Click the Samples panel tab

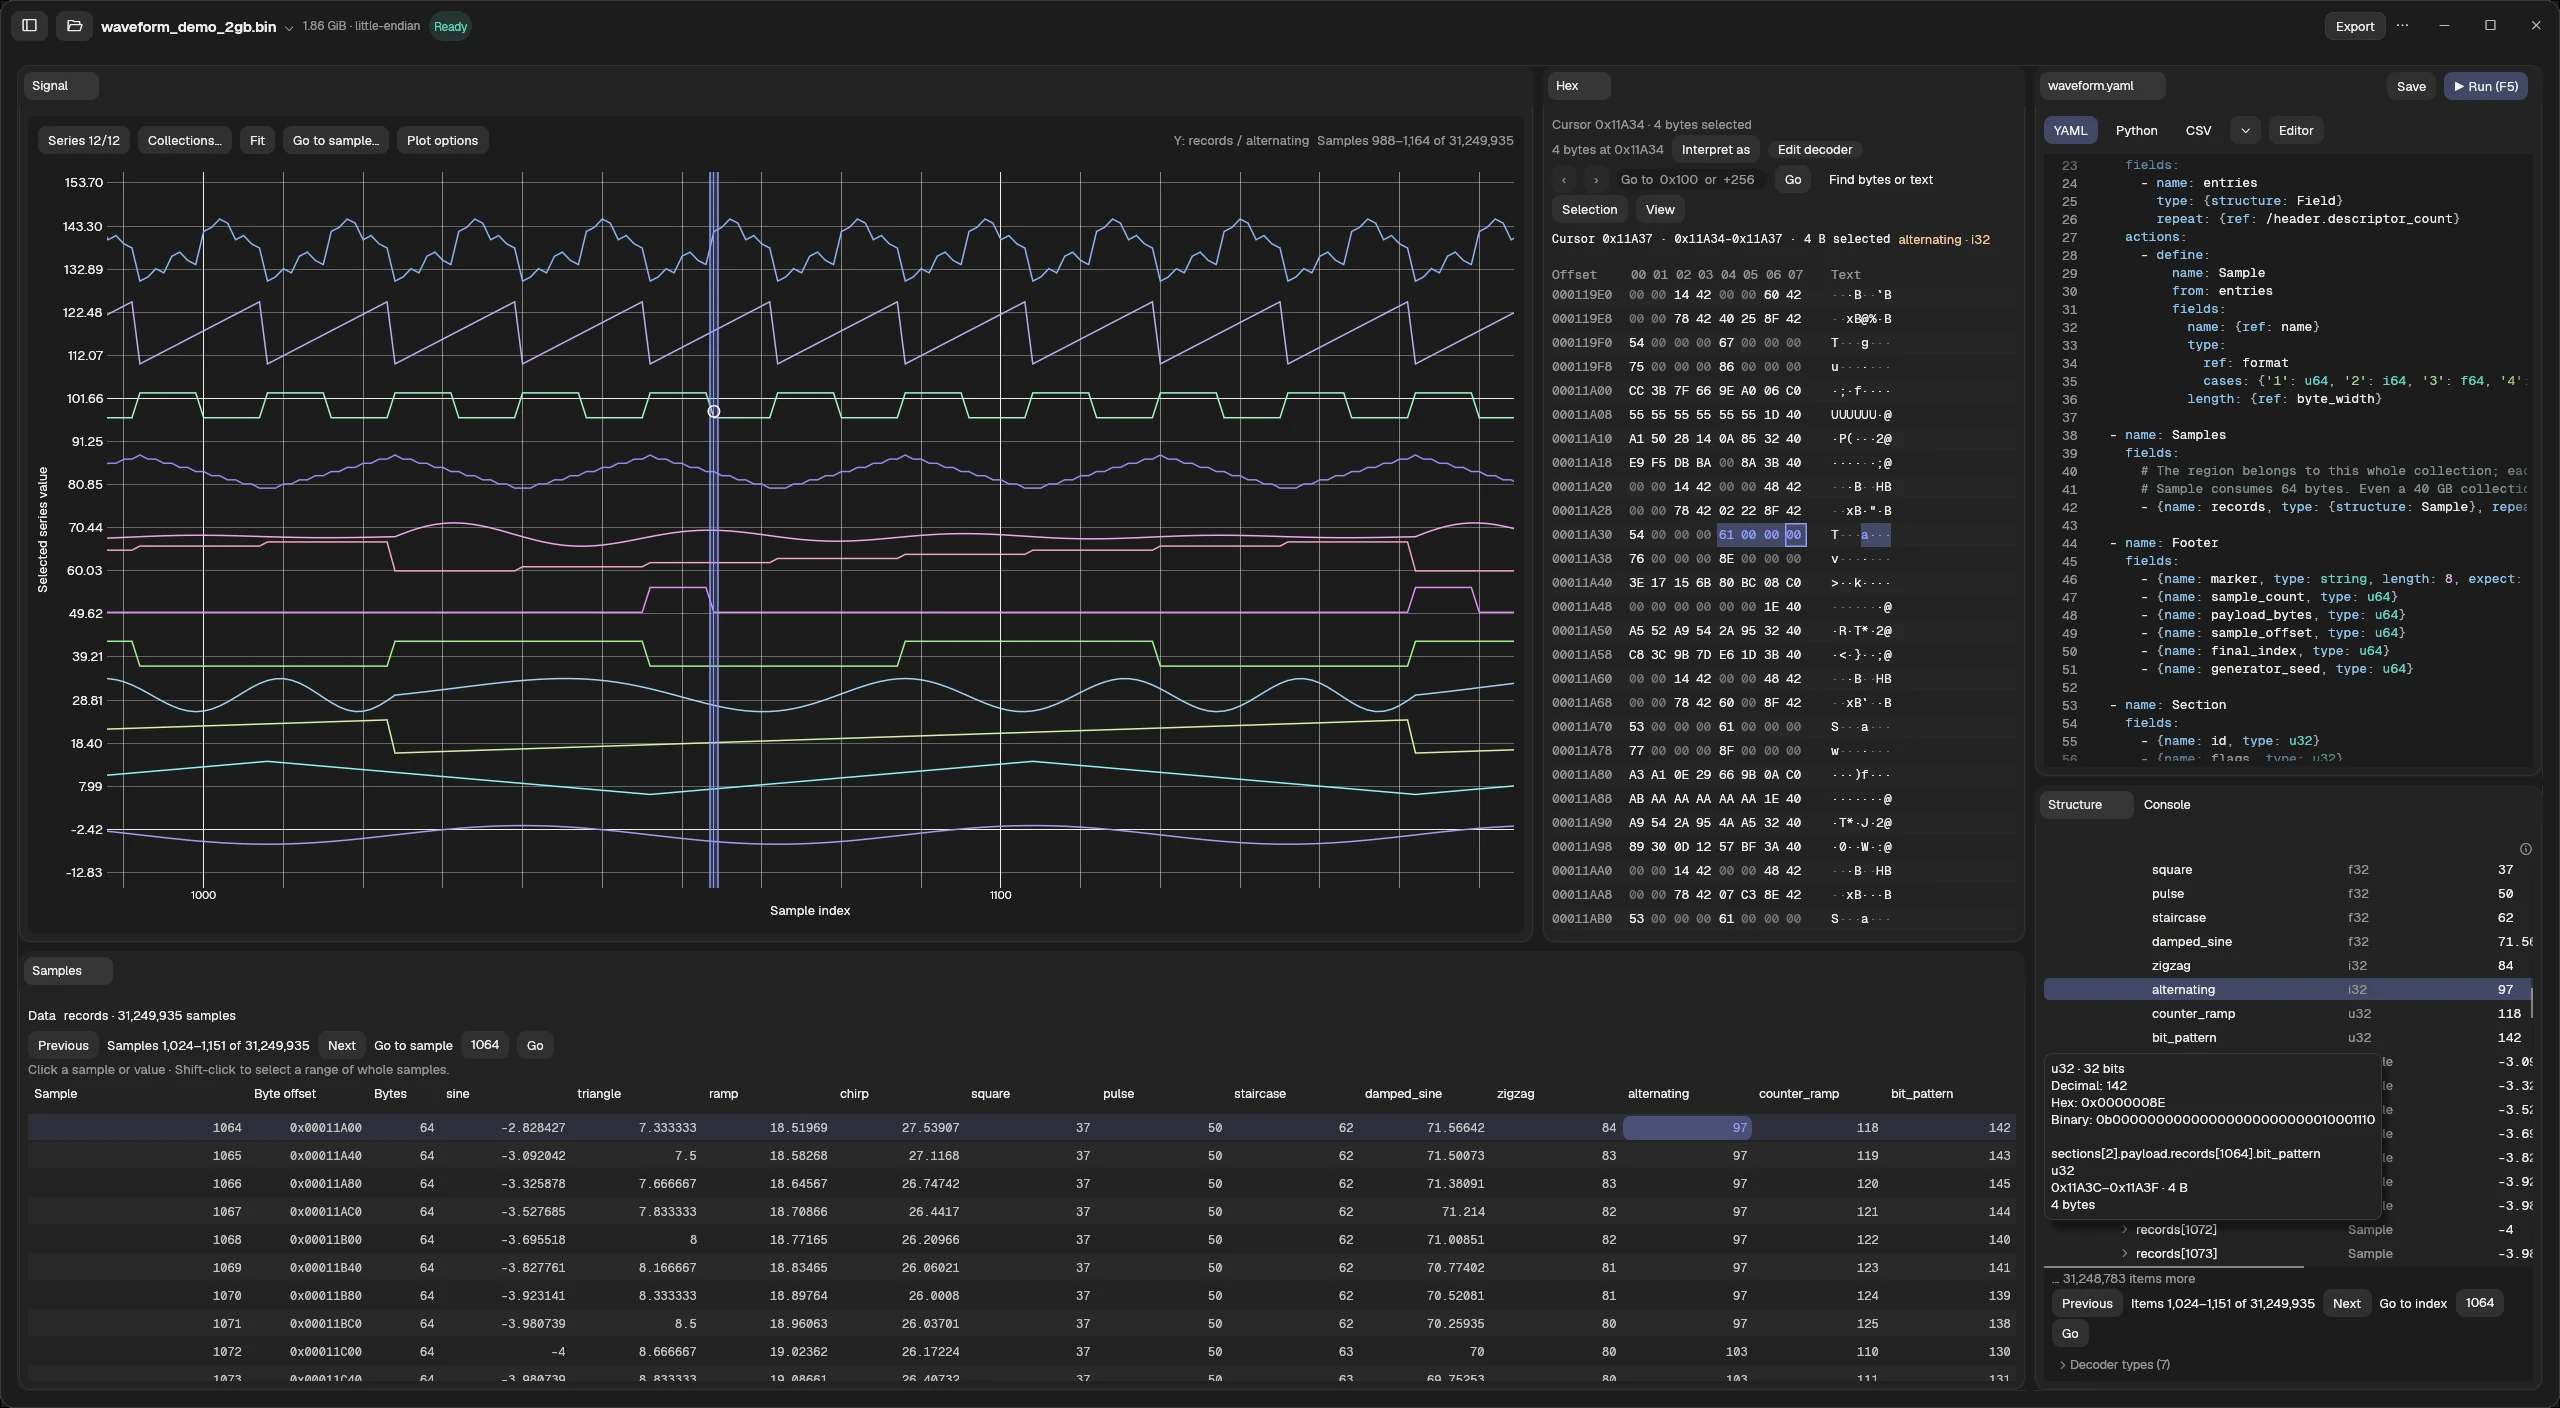tap(67, 970)
